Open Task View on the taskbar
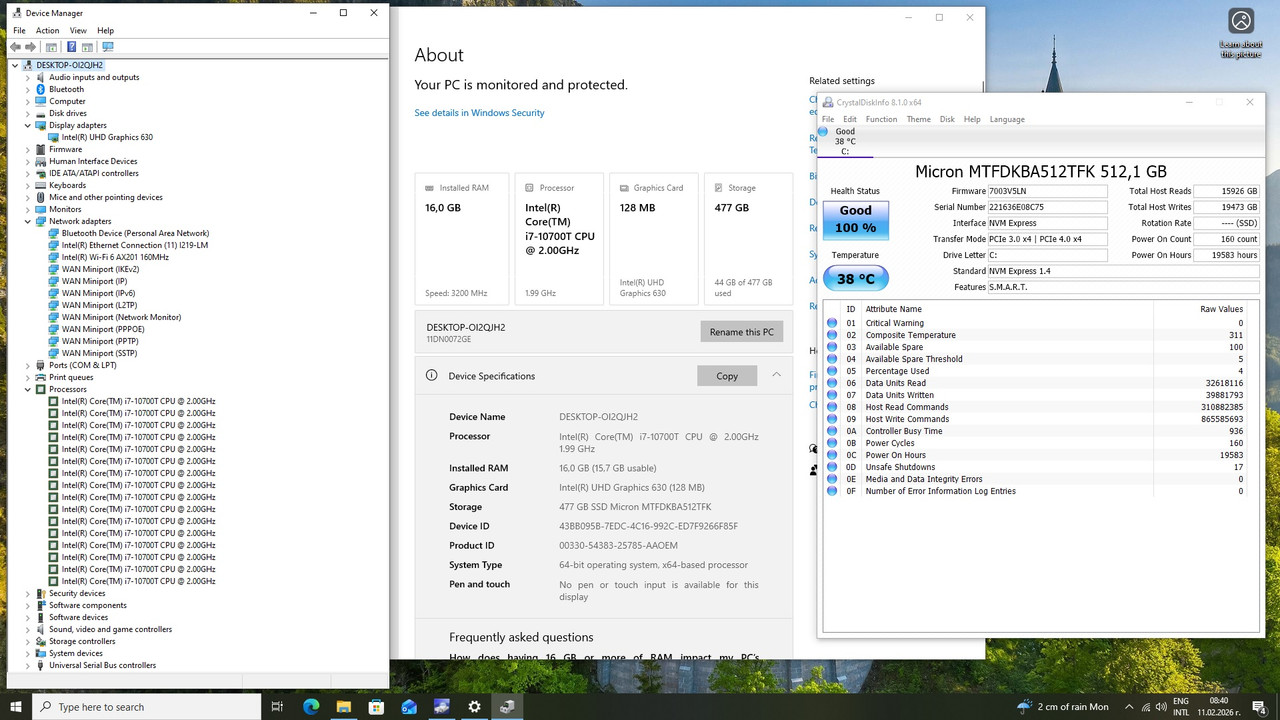 (277, 706)
